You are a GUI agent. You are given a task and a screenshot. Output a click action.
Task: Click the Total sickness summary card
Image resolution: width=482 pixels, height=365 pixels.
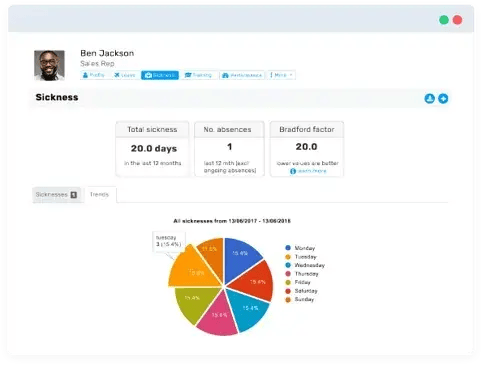coord(152,149)
